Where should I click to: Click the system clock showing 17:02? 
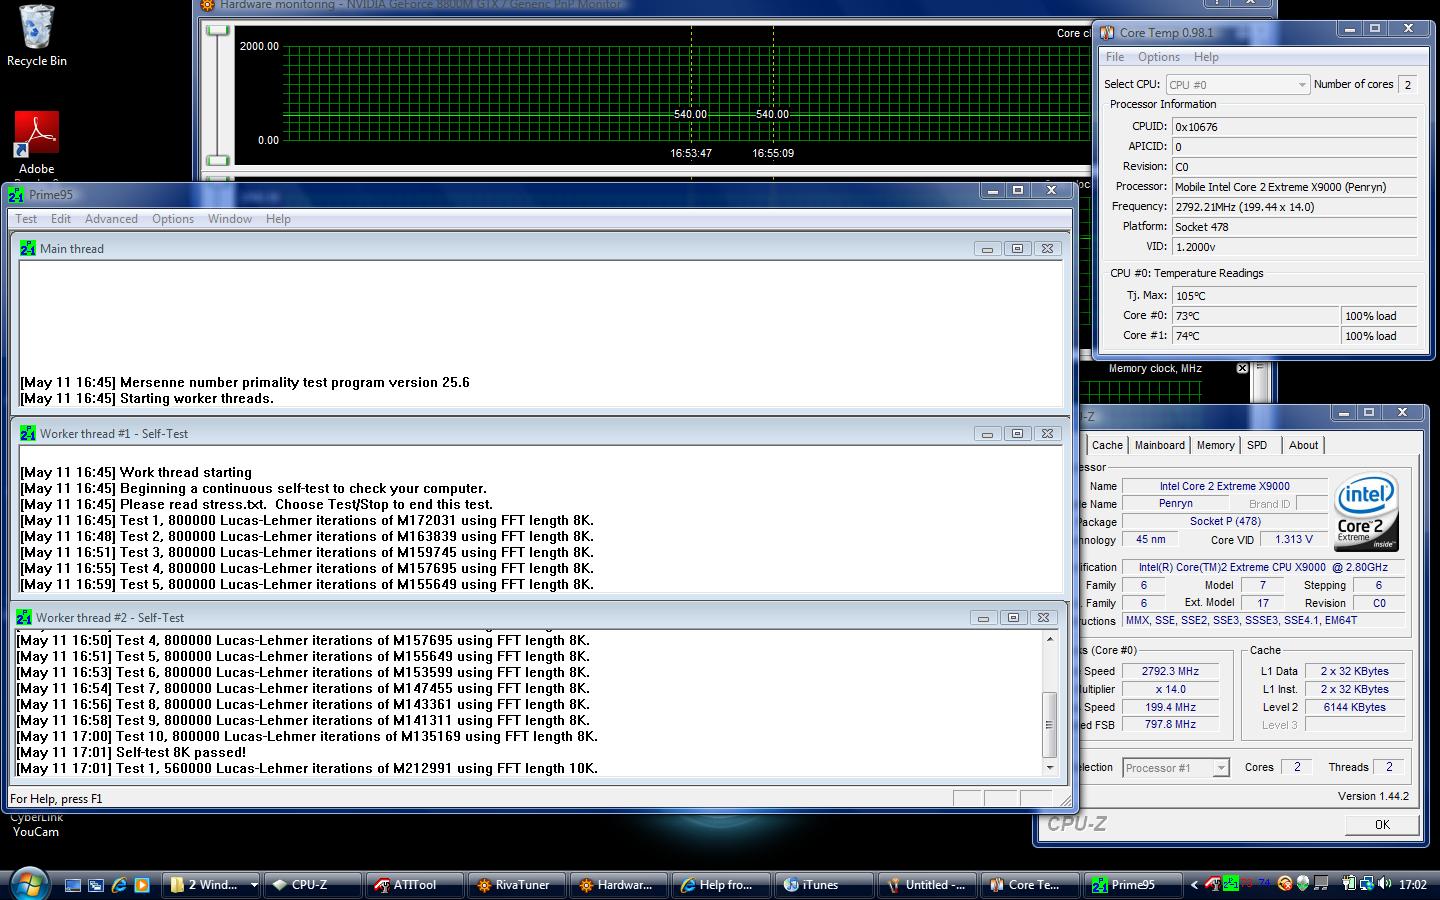pyautogui.click(x=1413, y=885)
